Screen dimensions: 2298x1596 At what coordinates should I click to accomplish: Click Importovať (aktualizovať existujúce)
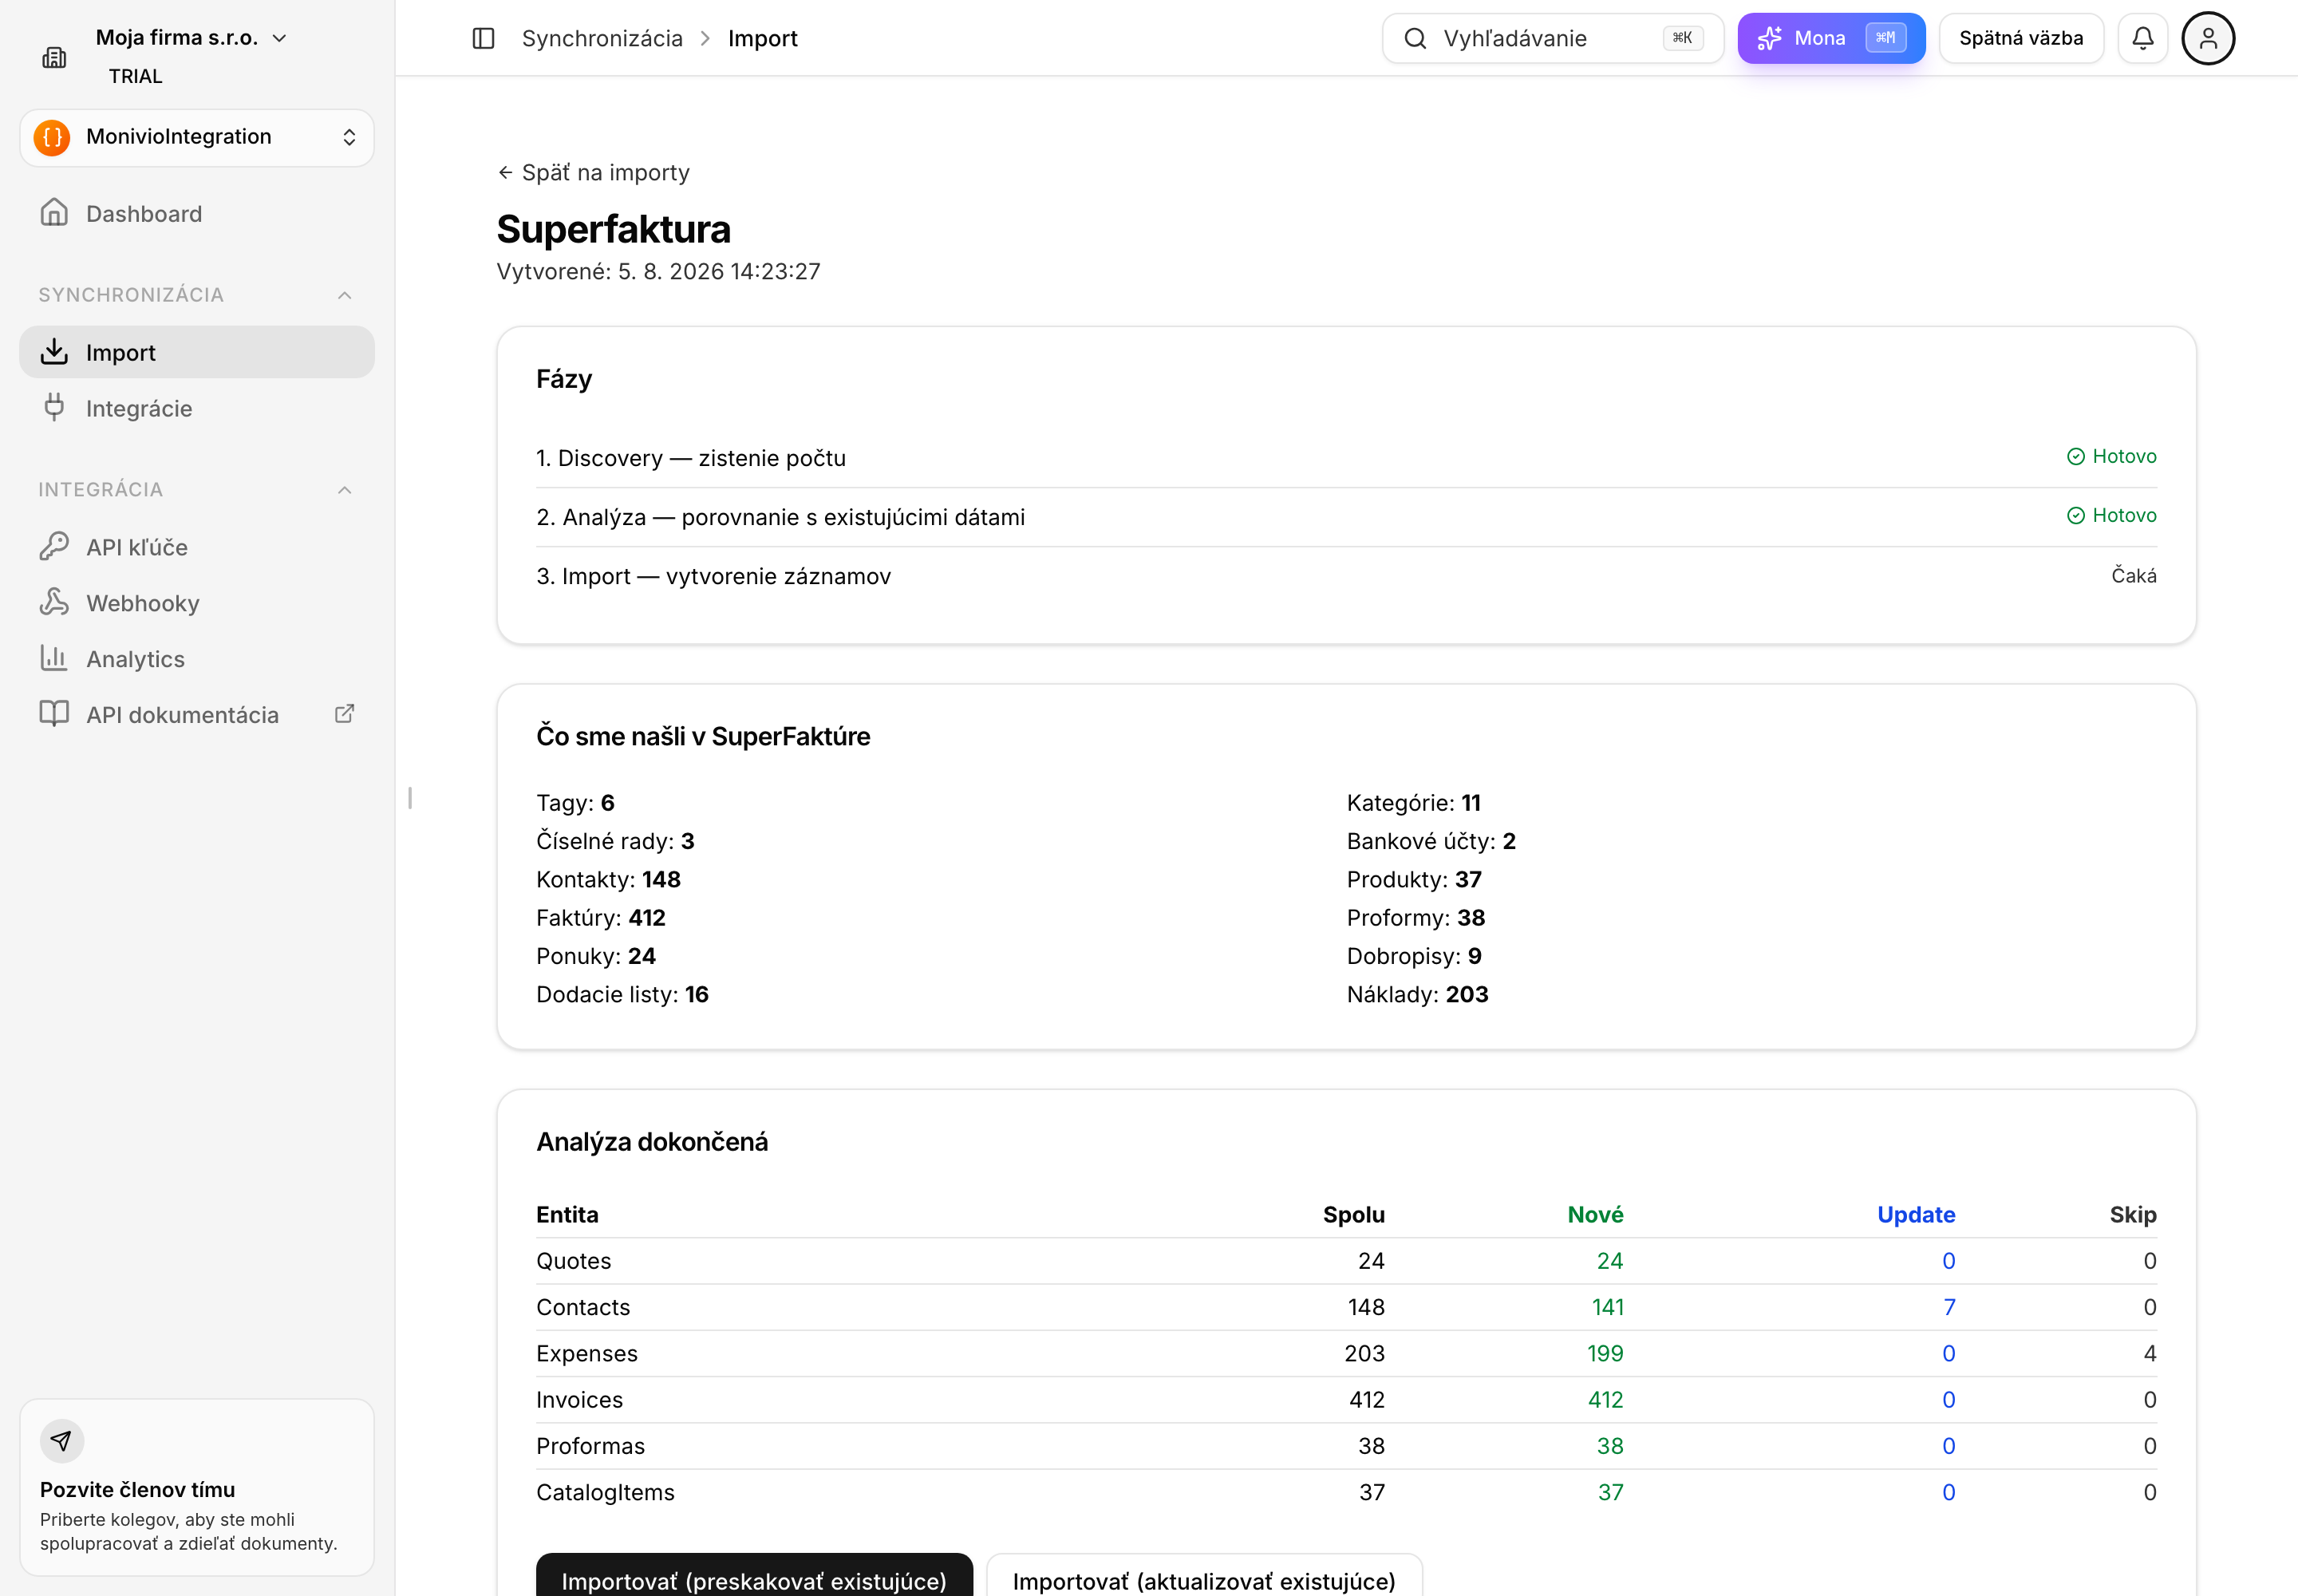pyautogui.click(x=1204, y=1576)
